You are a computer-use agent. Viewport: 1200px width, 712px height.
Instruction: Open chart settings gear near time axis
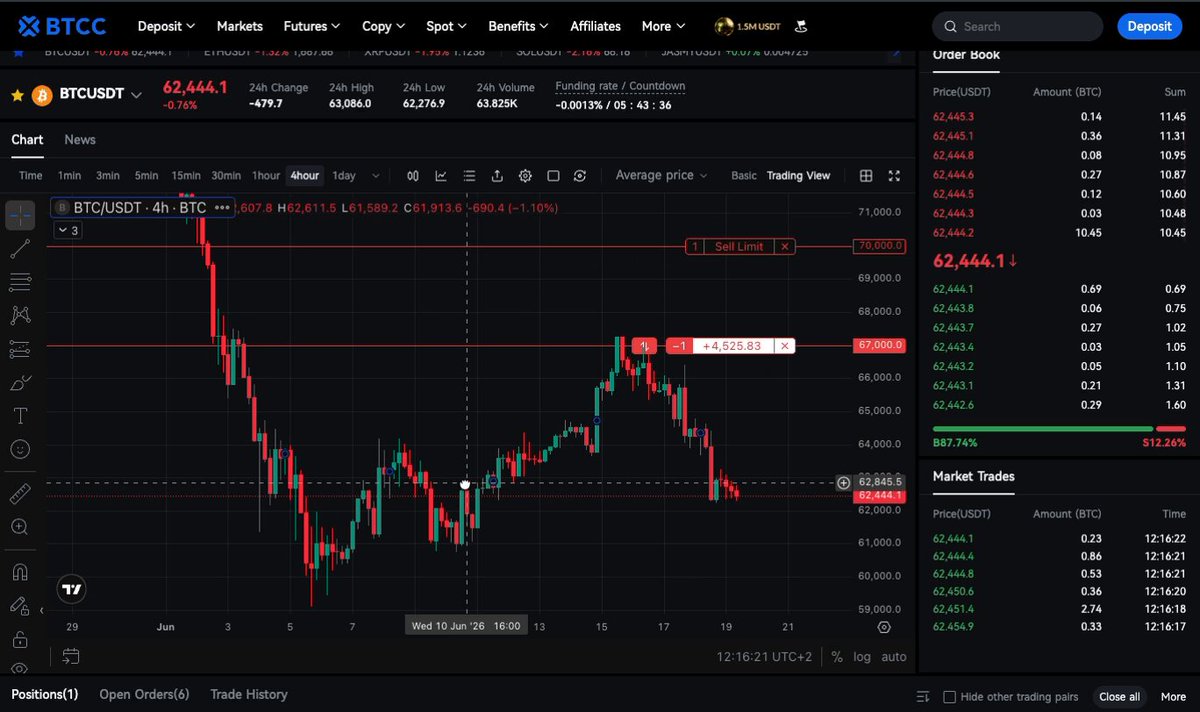tap(884, 627)
